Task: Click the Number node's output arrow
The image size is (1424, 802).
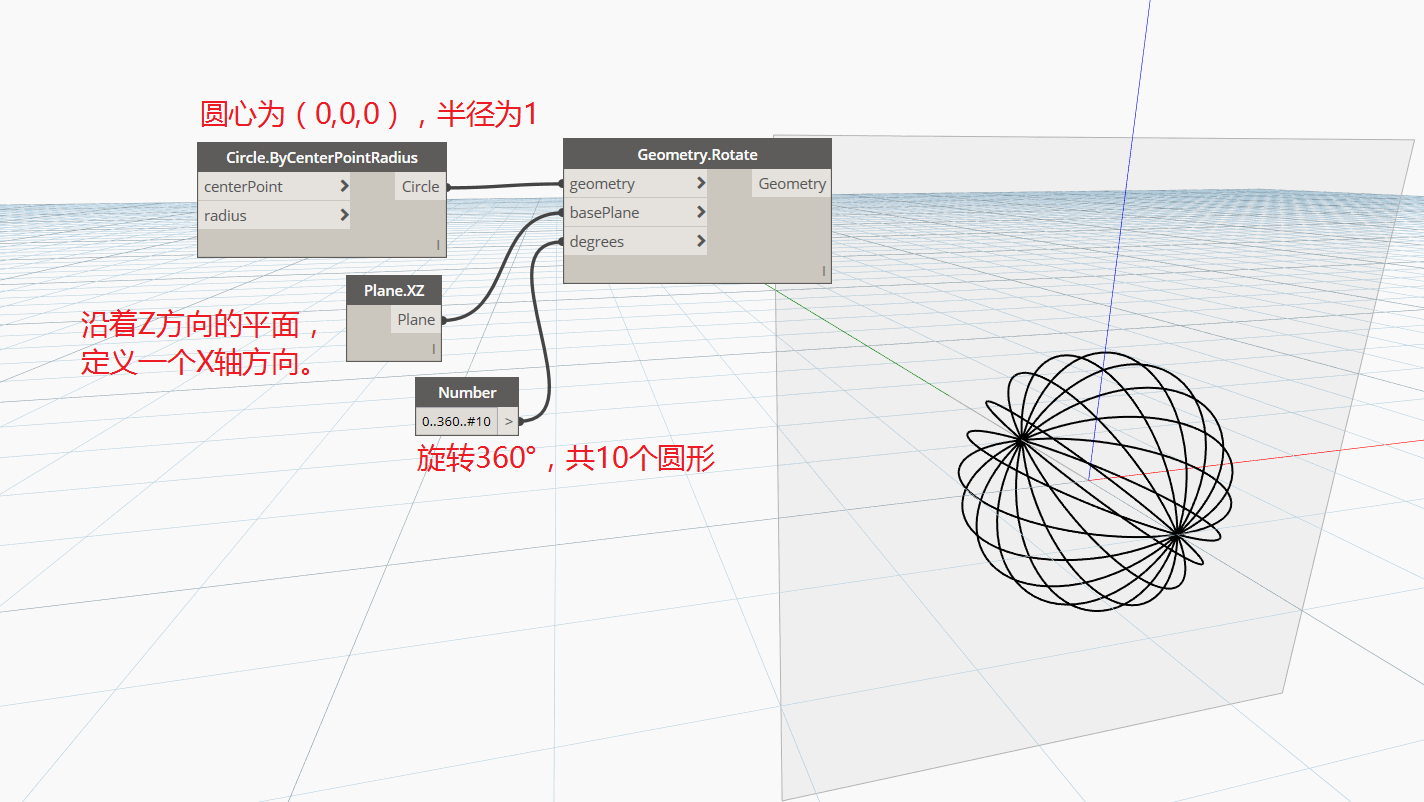Action: (509, 421)
